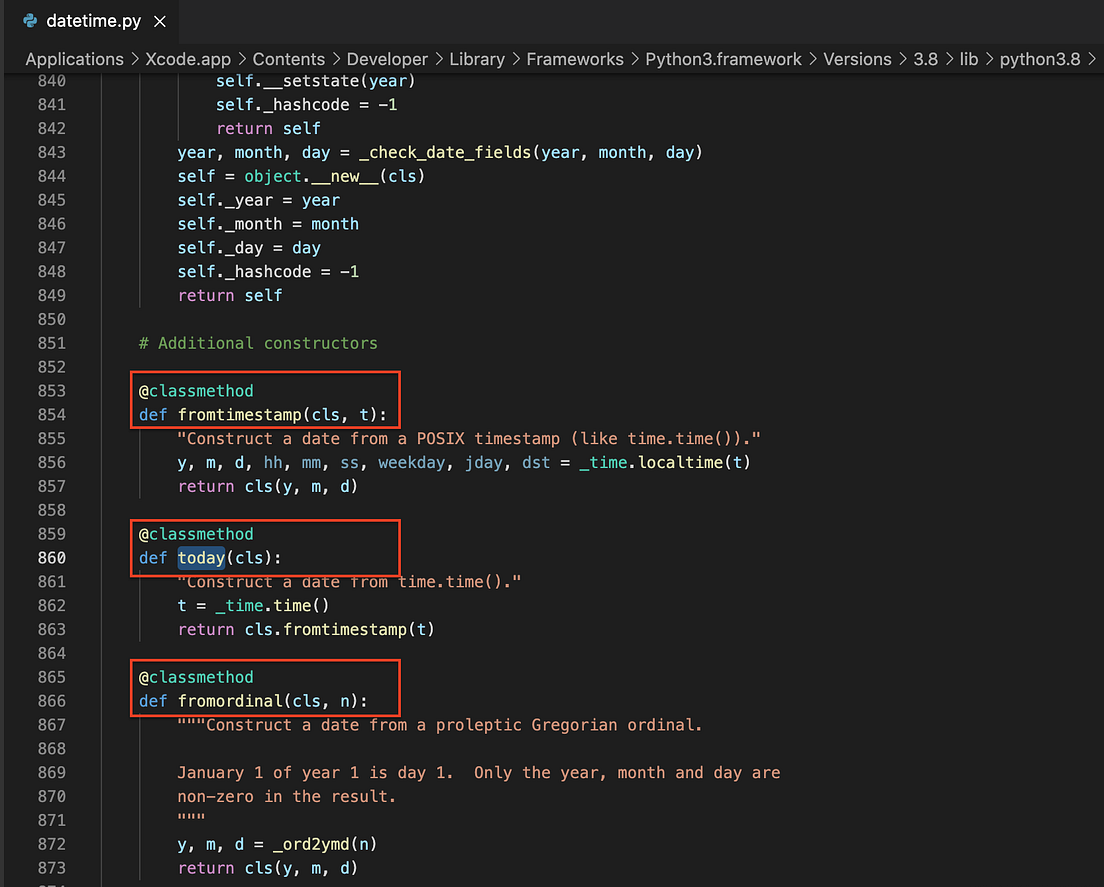Viewport: 1104px width, 887px height.
Task: Select the Frameworks breadcrumb entry
Action: point(575,59)
